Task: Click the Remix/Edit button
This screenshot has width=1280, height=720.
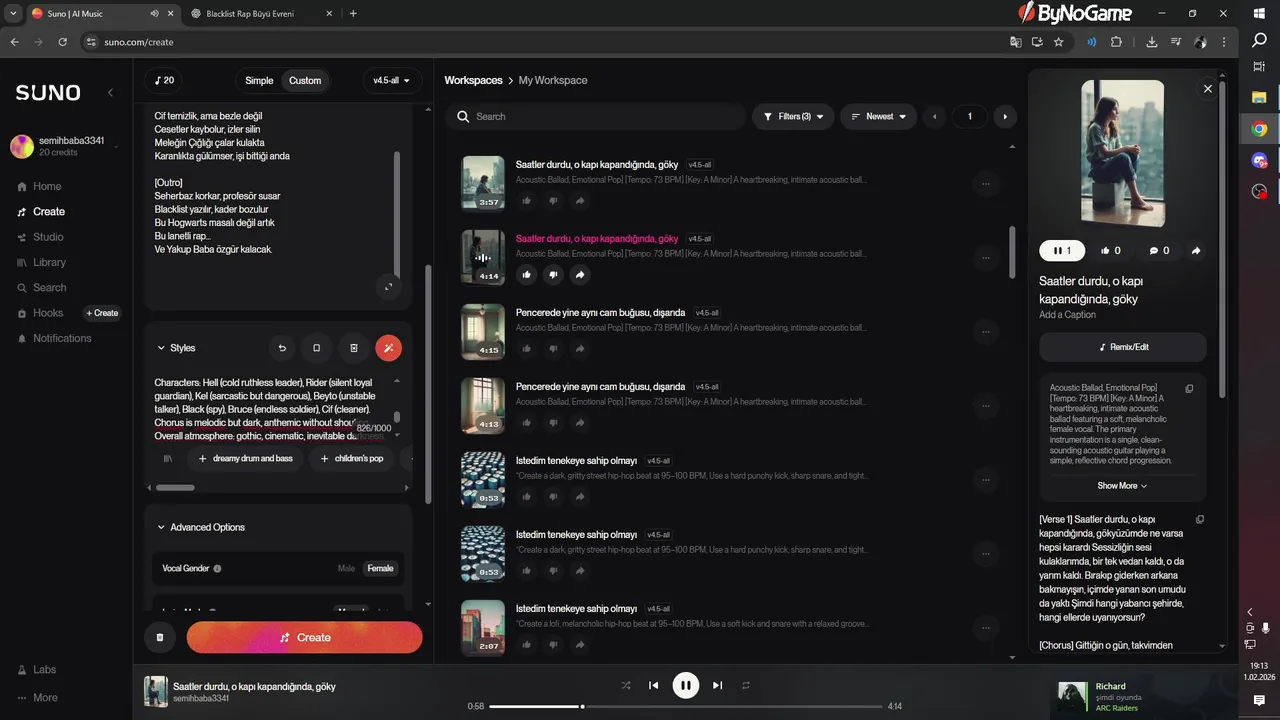Action: pyautogui.click(x=1123, y=347)
